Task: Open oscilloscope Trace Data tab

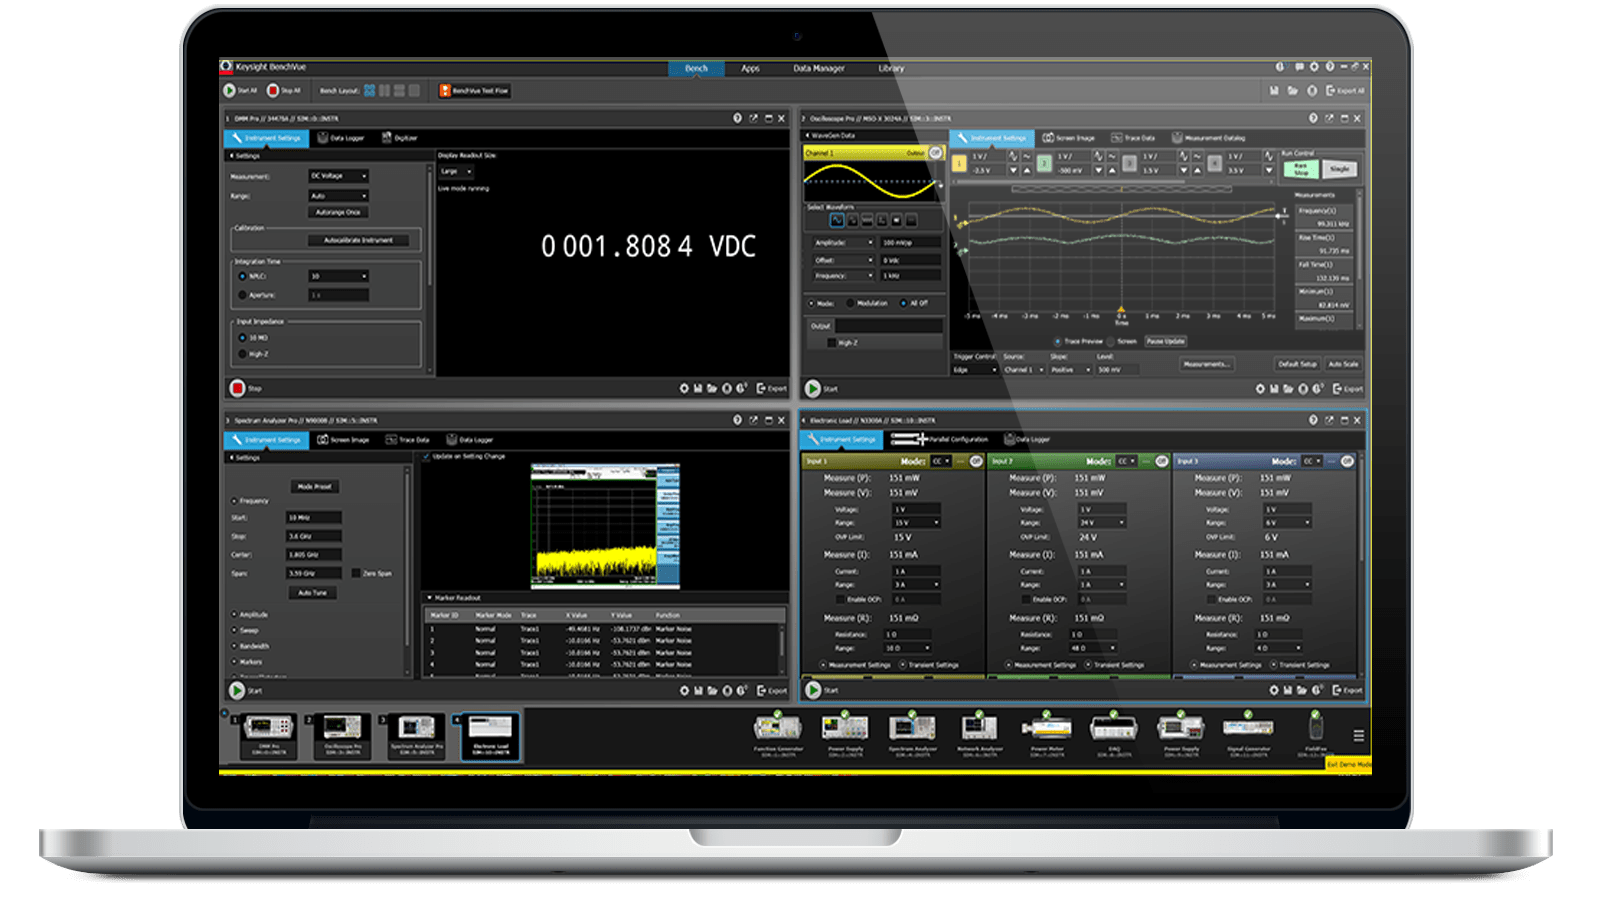Action: click(1132, 138)
